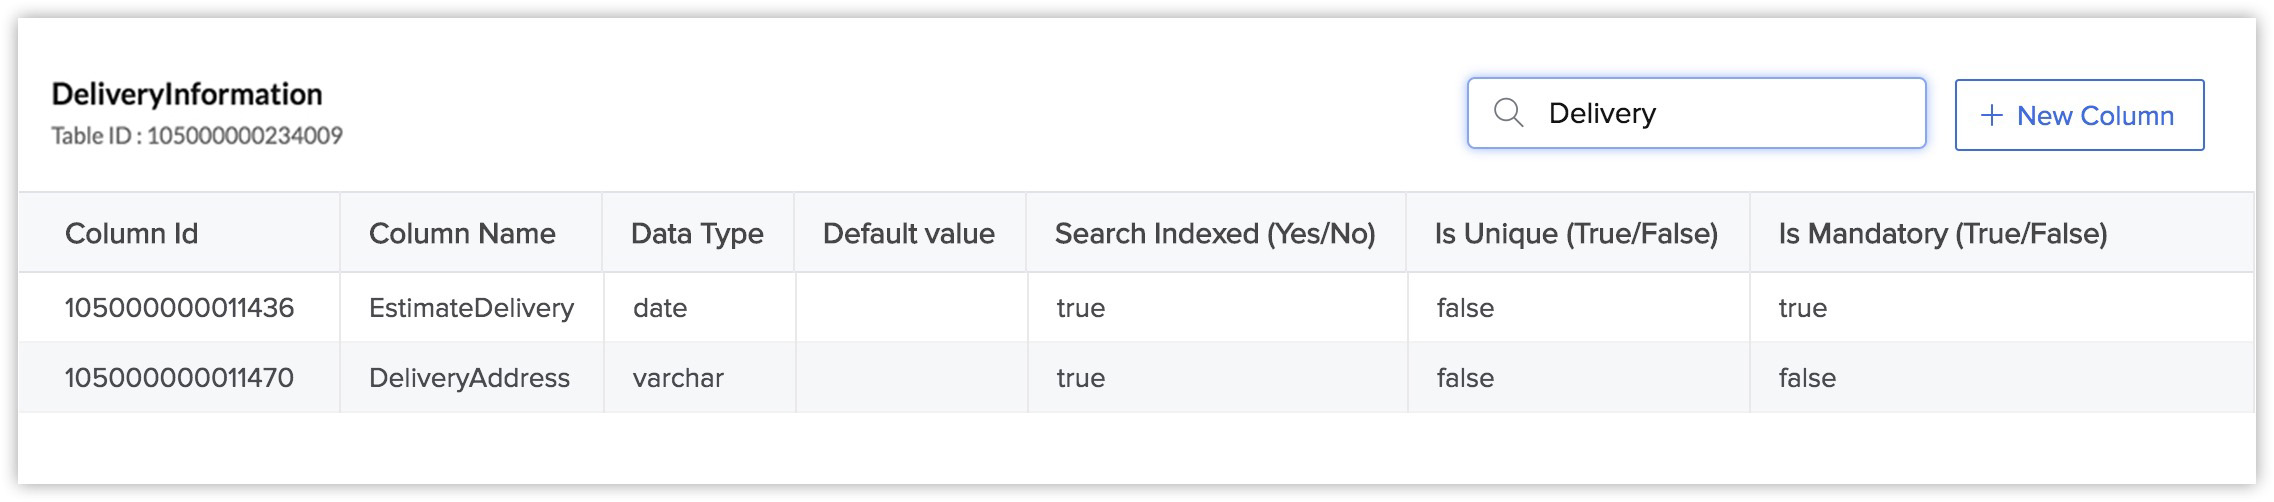The width and height of the screenshot is (2274, 502).
Task: Click the DeliveryInformation table title
Action: point(187,94)
